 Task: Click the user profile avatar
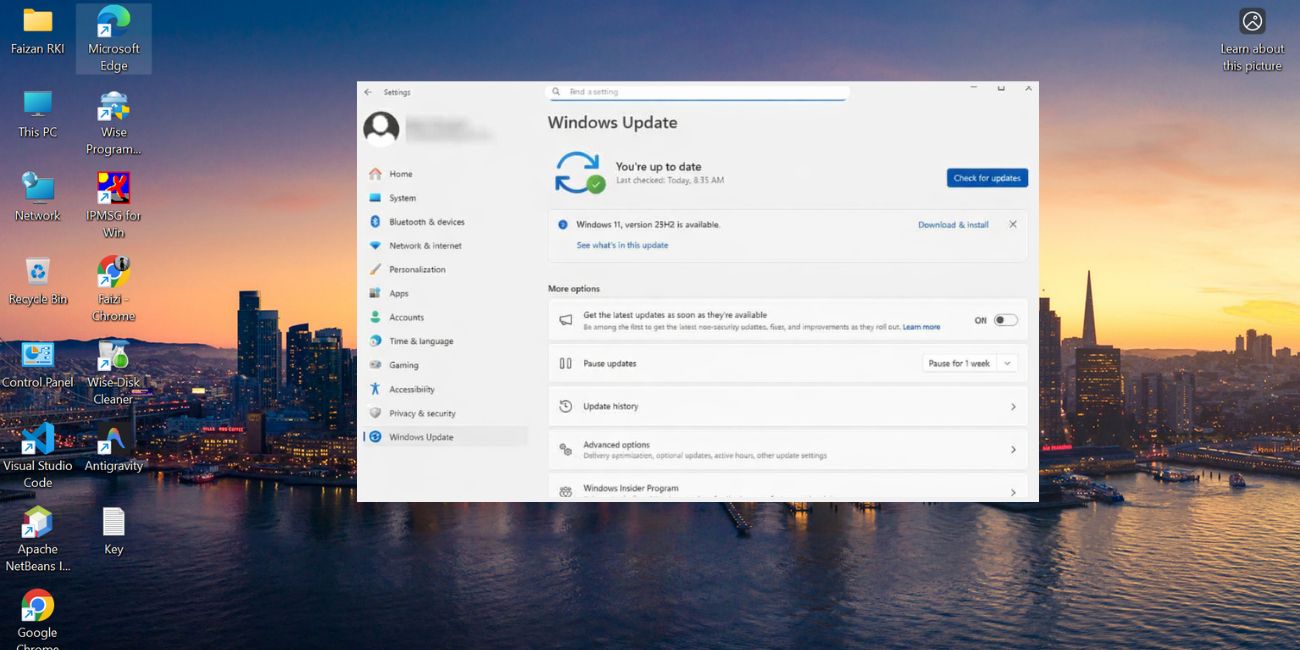tap(381, 129)
